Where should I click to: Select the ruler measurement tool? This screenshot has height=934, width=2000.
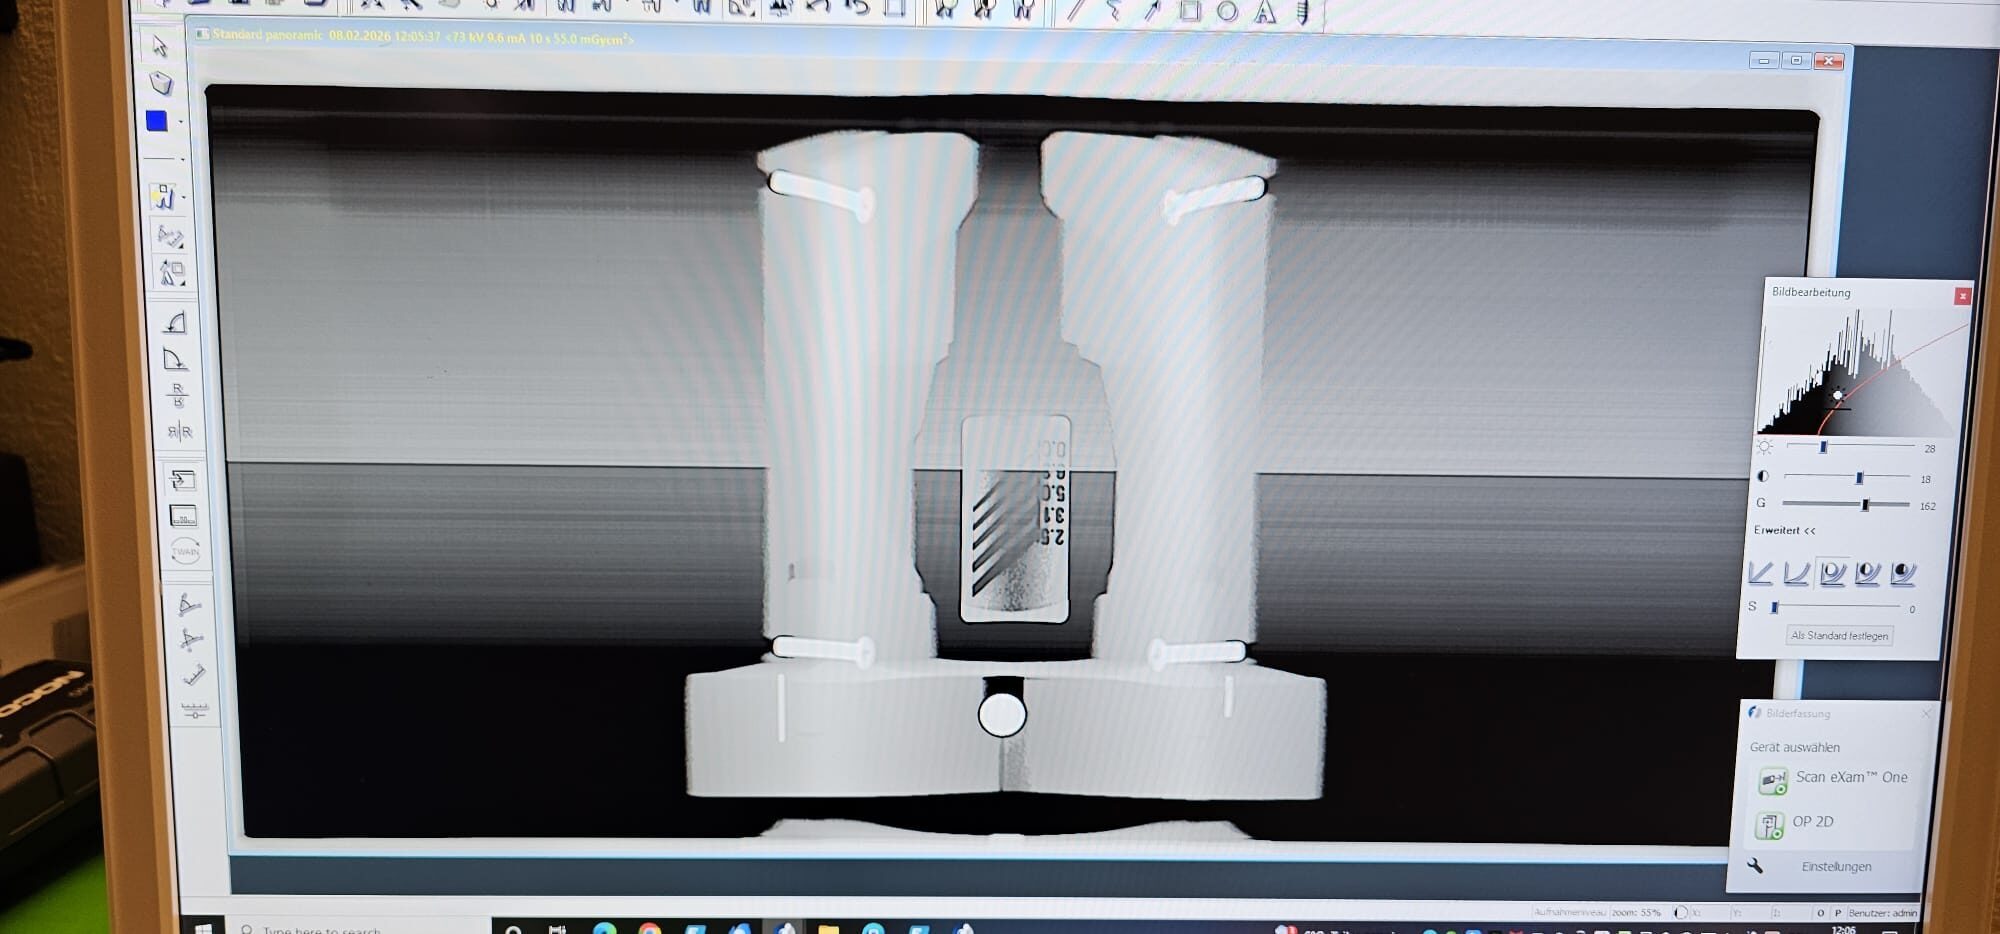(x=193, y=676)
